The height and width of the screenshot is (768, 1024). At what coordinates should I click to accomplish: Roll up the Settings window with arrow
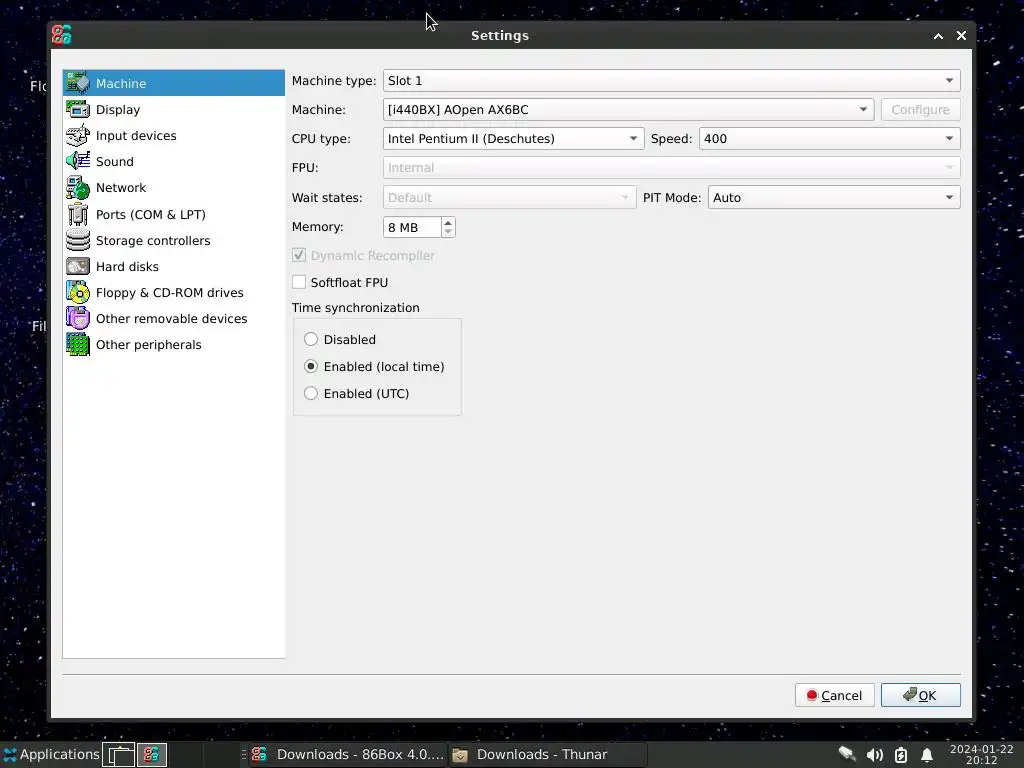point(938,36)
